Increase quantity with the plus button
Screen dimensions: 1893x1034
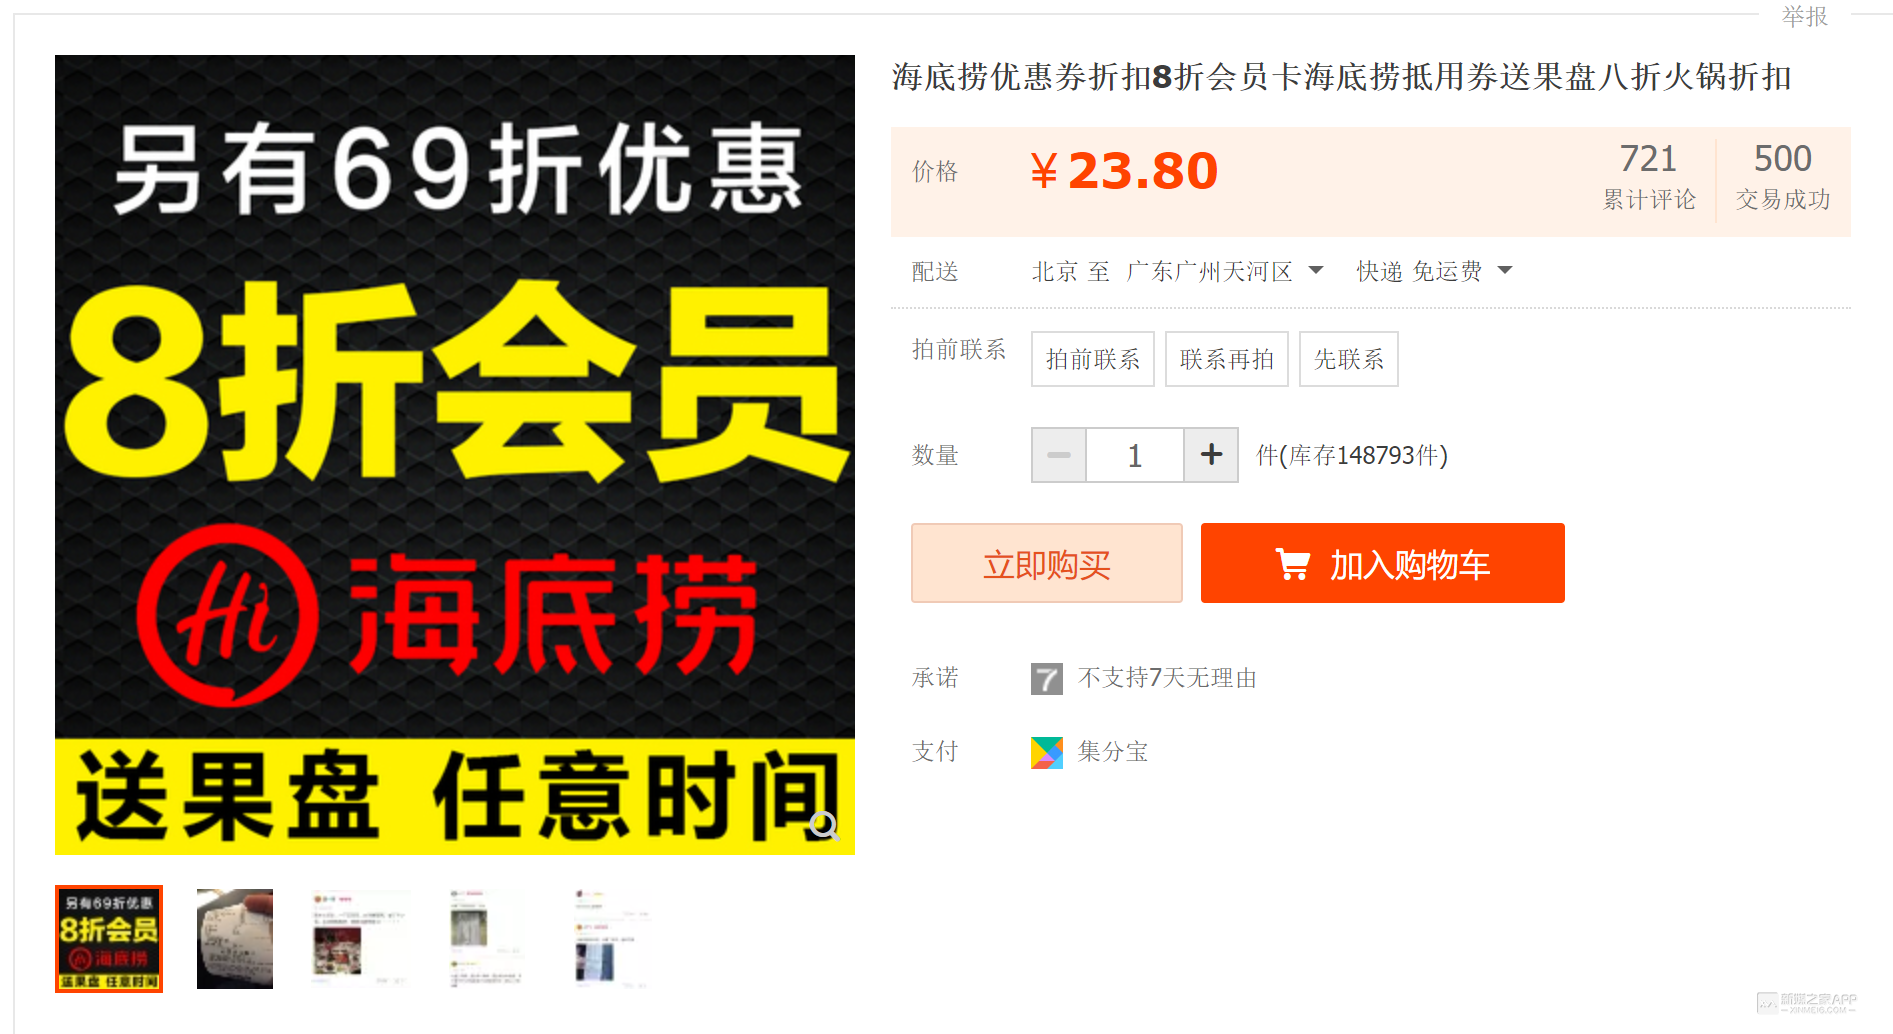point(1211,455)
